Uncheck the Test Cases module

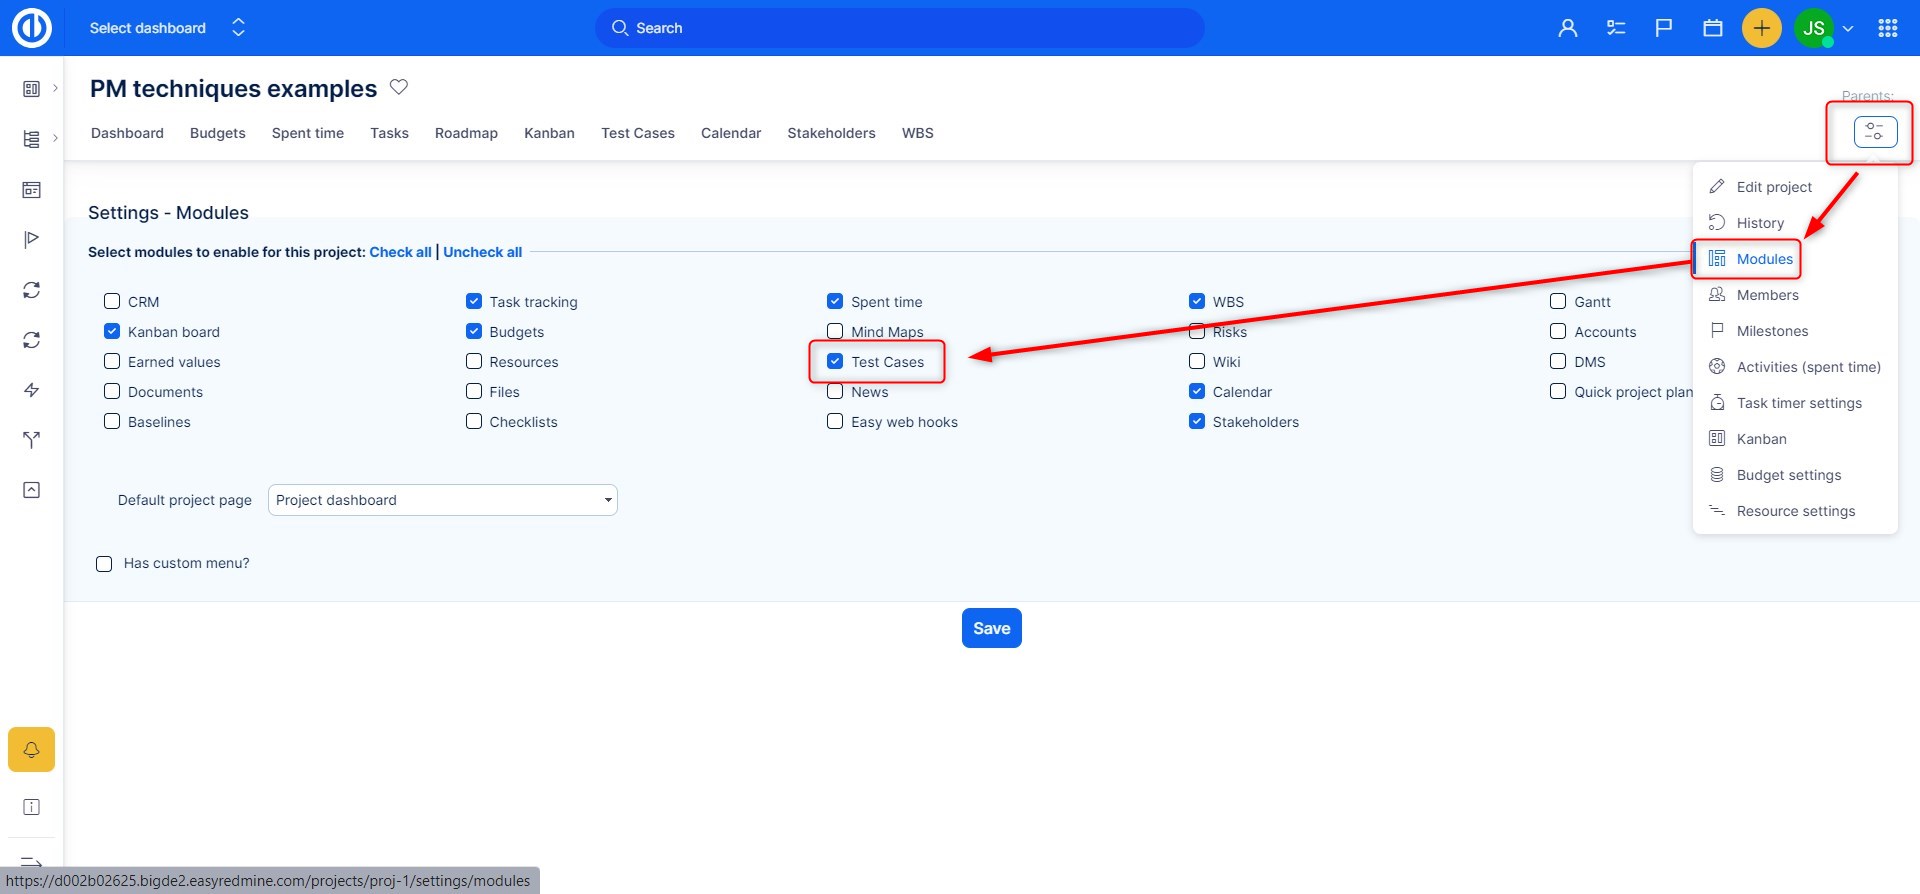pos(835,361)
